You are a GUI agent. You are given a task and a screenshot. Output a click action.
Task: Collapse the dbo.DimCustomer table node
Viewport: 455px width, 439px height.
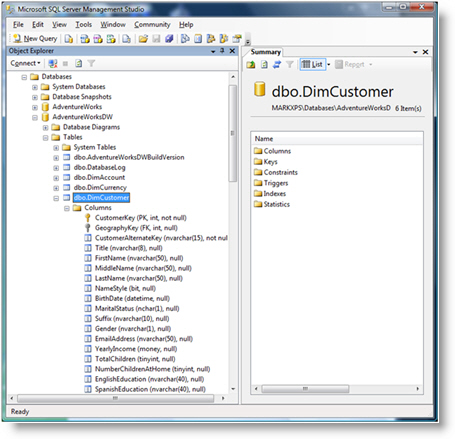pyautogui.click(x=56, y=198)
